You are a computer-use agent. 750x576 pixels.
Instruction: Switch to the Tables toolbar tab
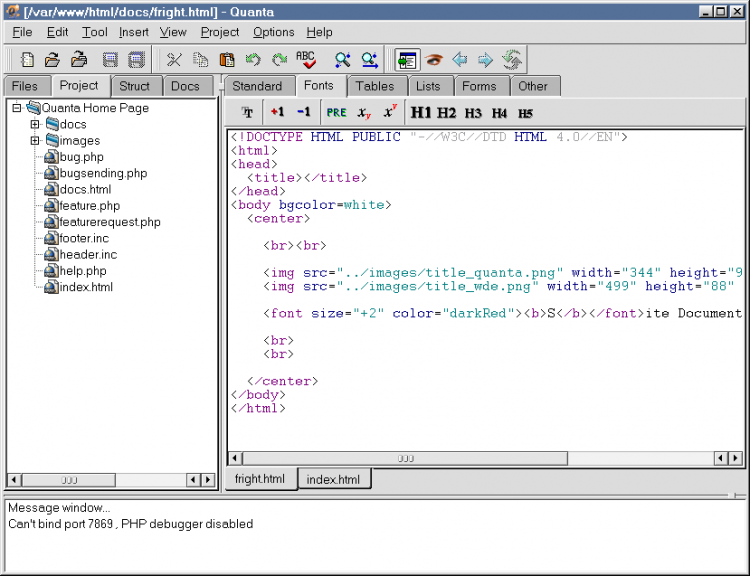tap(375, 86)
